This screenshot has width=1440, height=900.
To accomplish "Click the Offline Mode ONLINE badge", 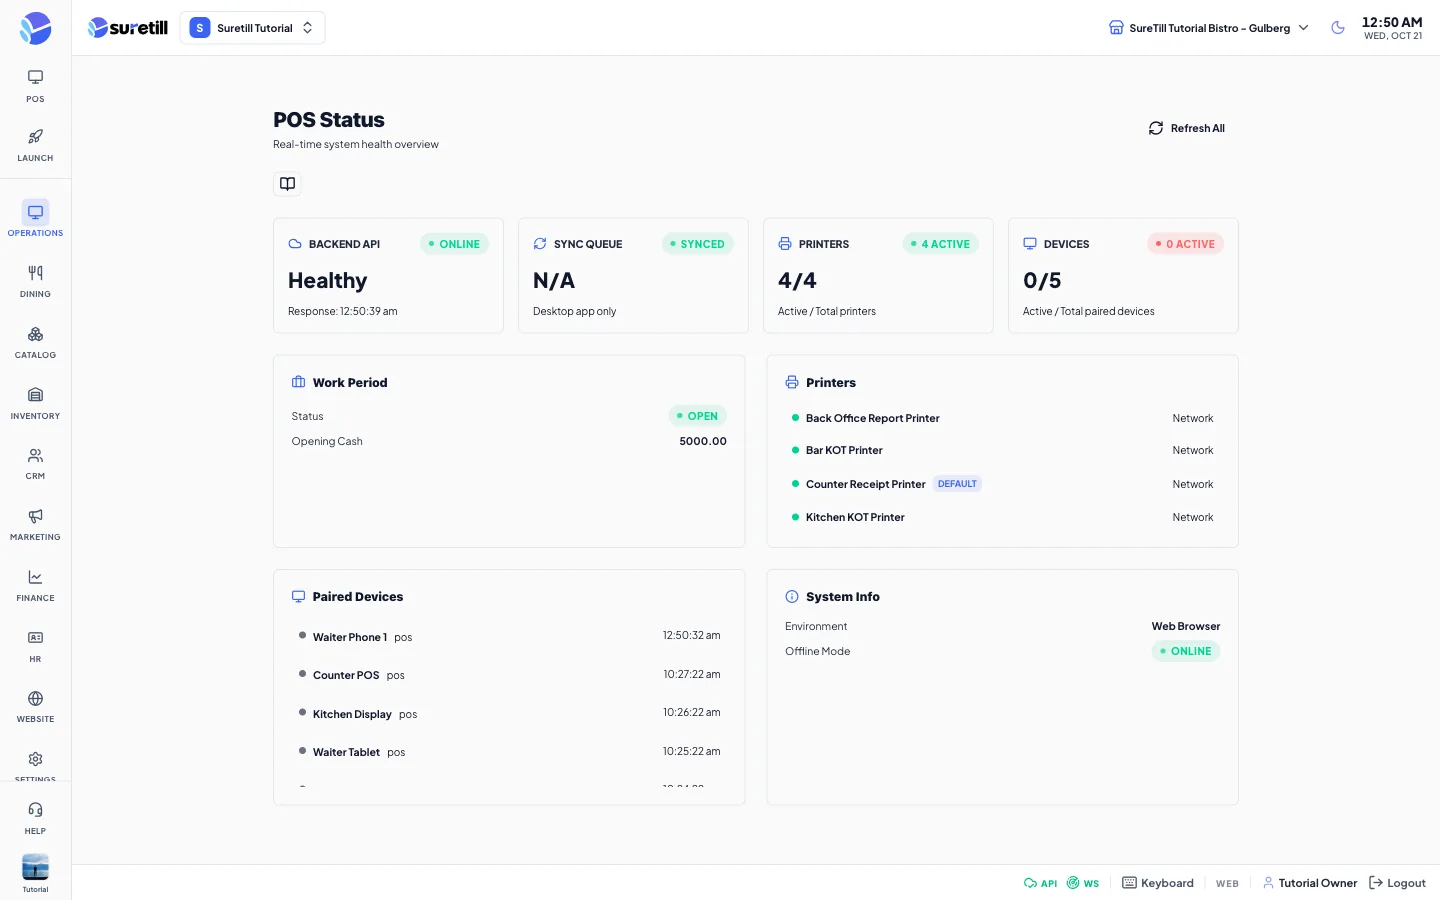I will pyautogui.click(x=1186, y=651).
